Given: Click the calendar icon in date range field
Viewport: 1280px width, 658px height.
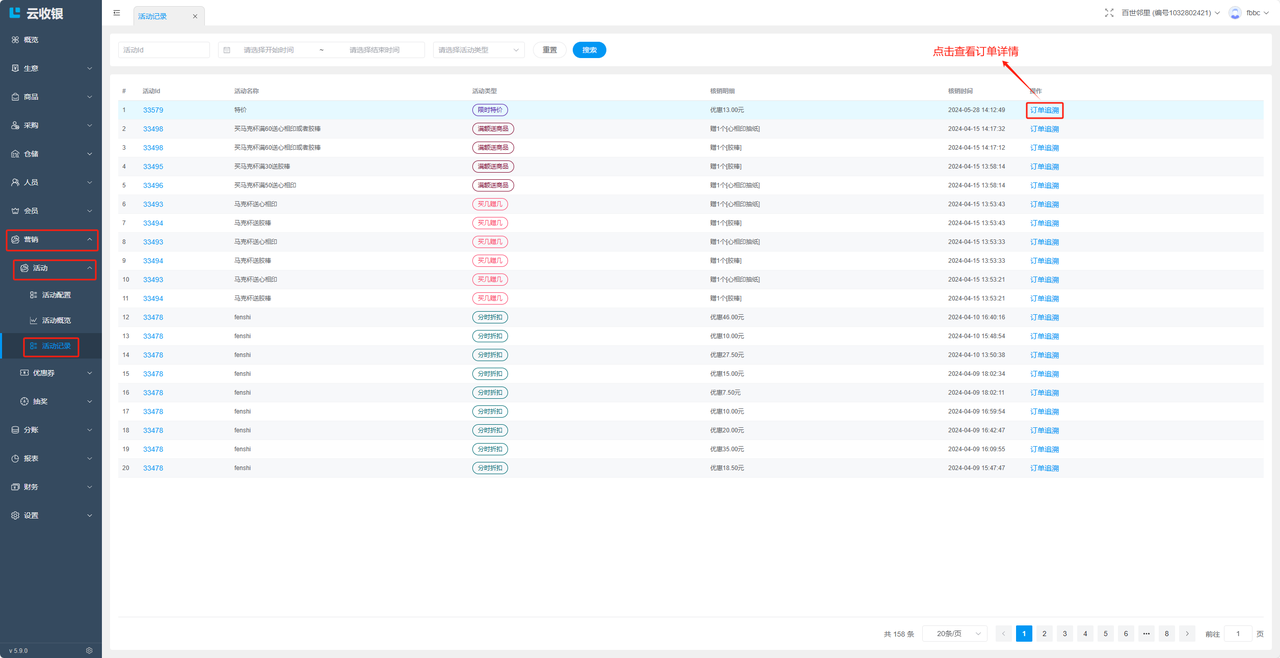Looking at the screenshot, I should [227, 50].
